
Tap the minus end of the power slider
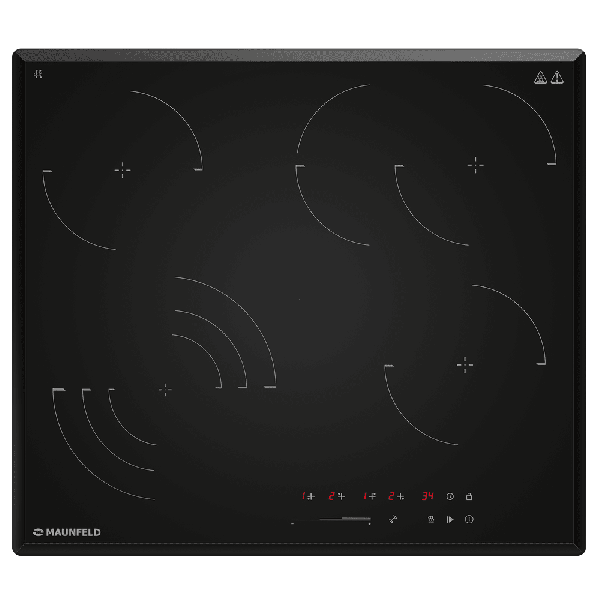(293, 523)
